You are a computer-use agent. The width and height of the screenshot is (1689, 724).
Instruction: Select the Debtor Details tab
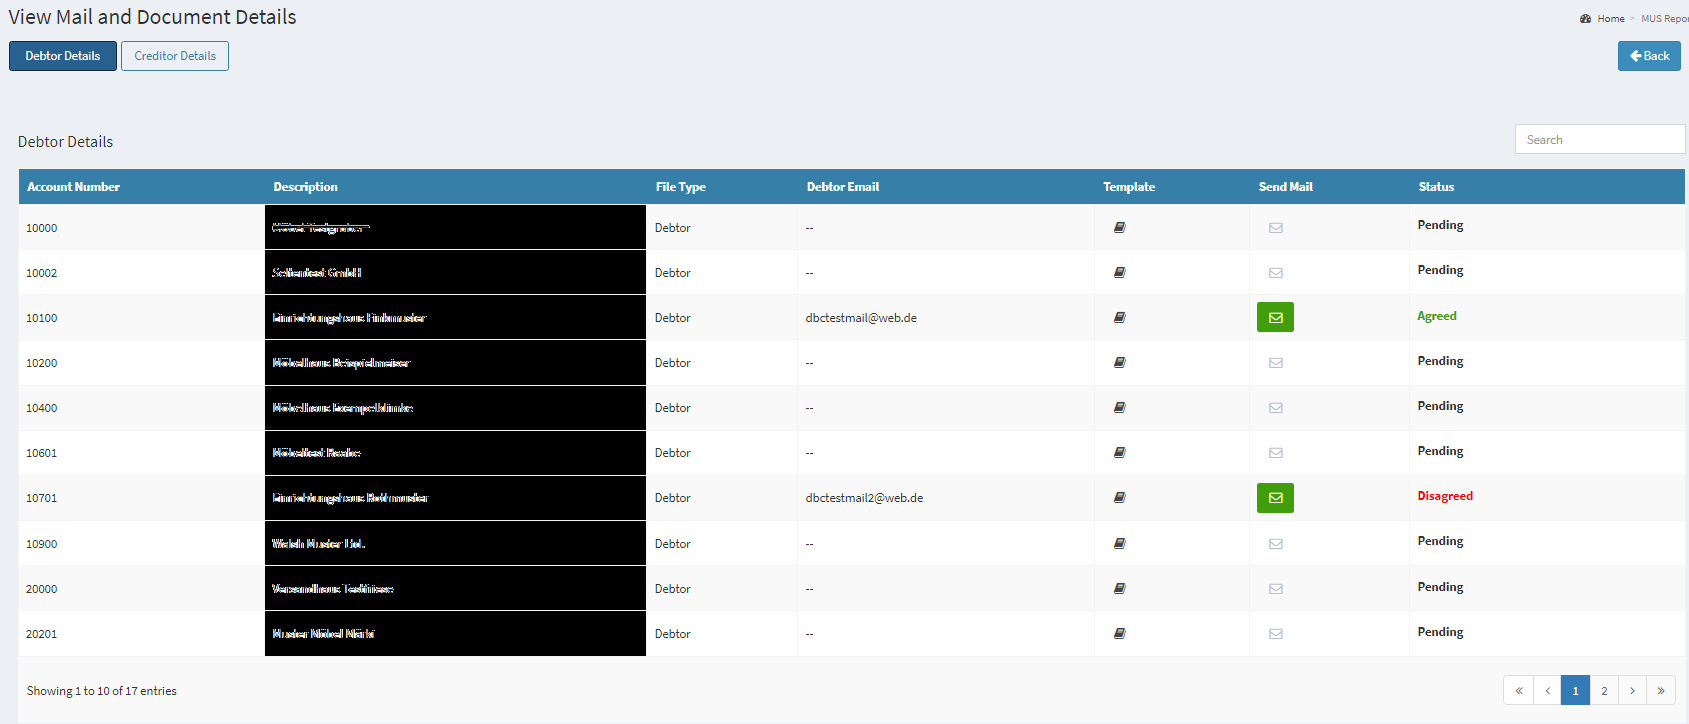(63, 56)
